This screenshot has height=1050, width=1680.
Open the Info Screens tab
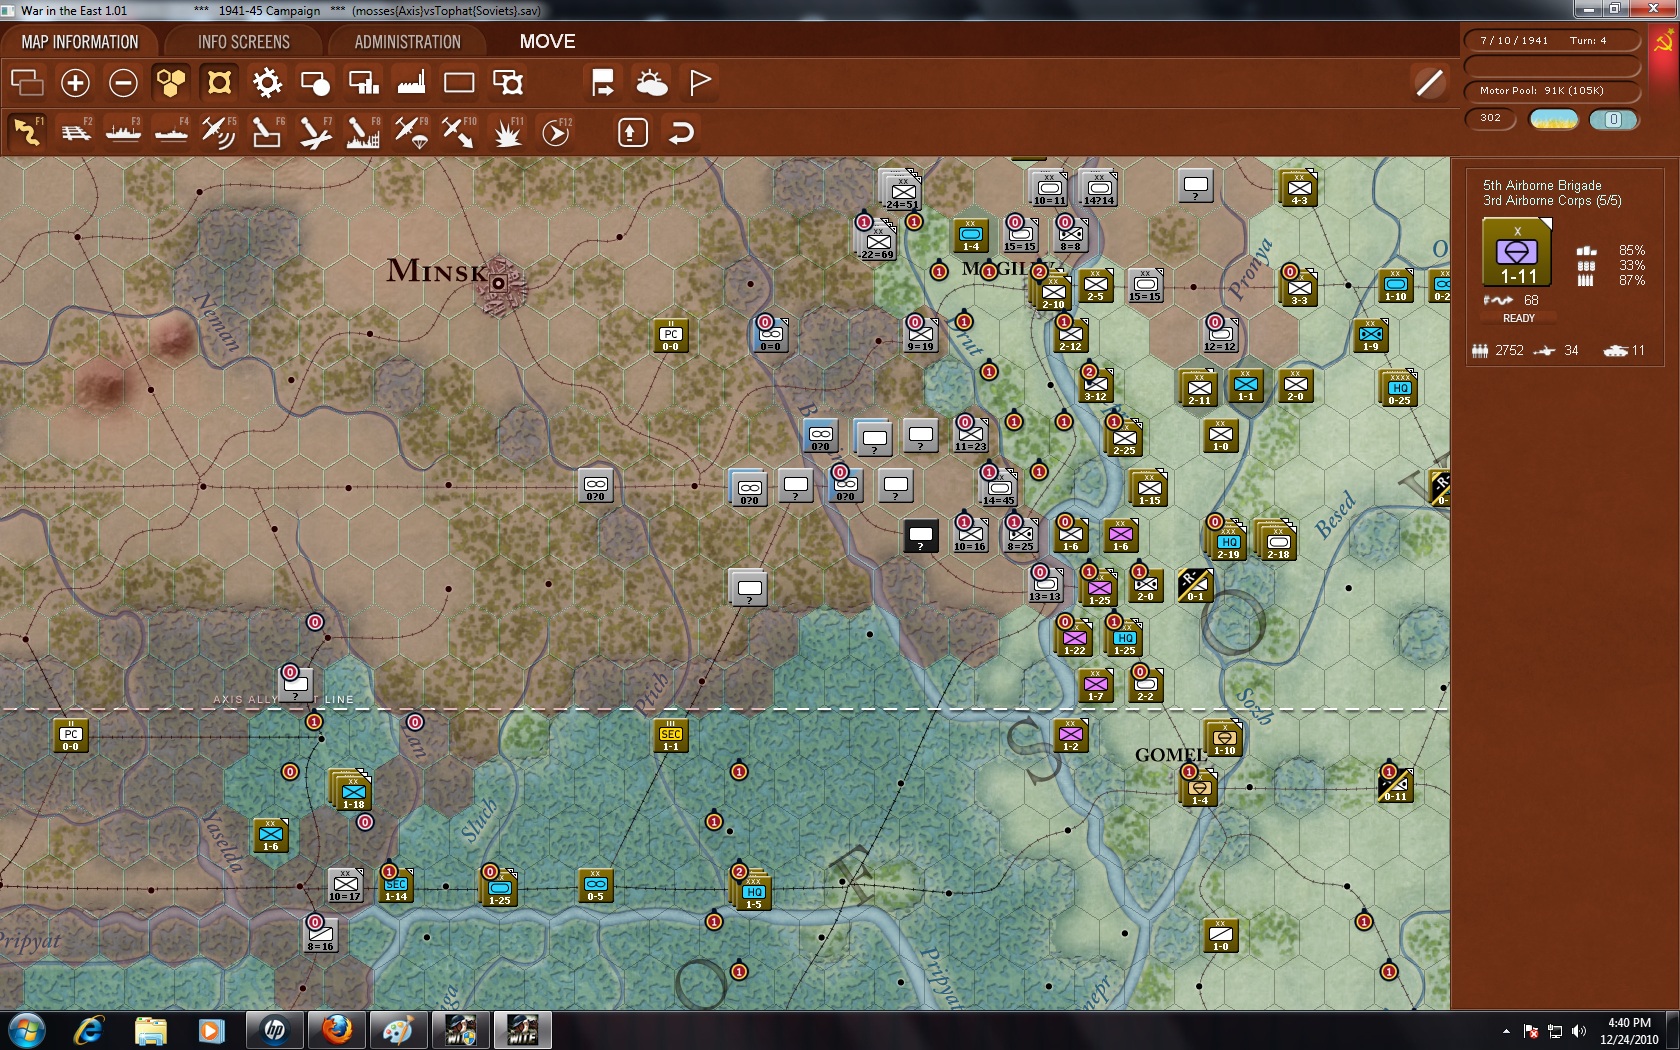(x=244, y=42)
